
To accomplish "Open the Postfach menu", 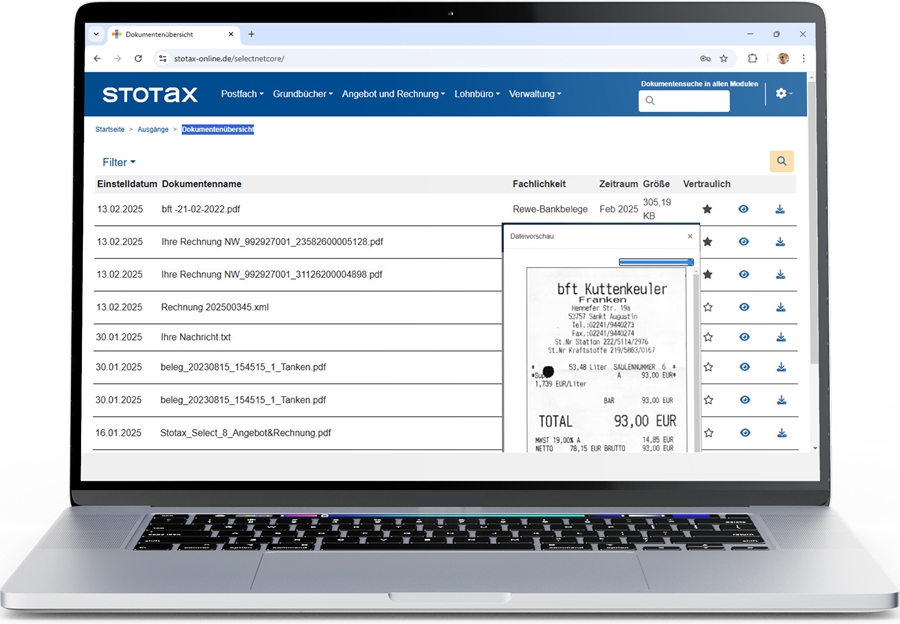I will click(242, 94).
